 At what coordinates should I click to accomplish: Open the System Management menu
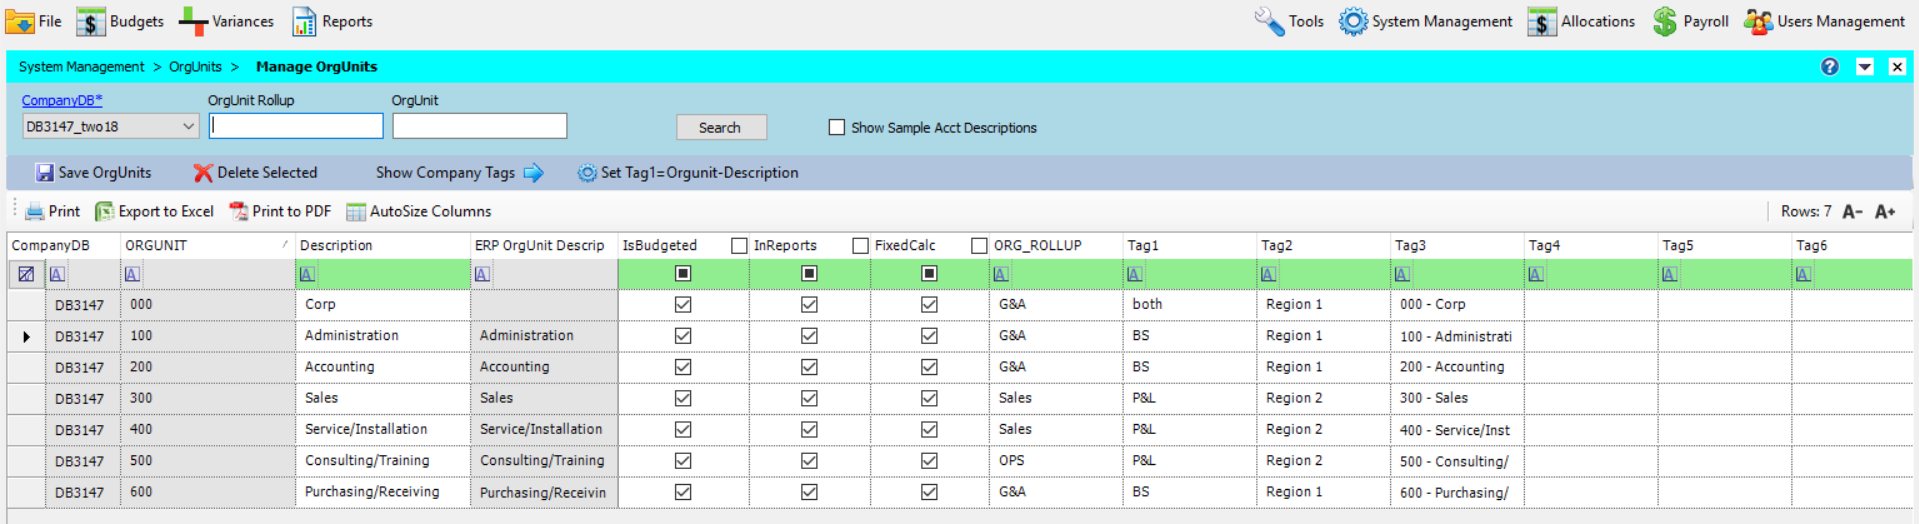click(1426, 21)
